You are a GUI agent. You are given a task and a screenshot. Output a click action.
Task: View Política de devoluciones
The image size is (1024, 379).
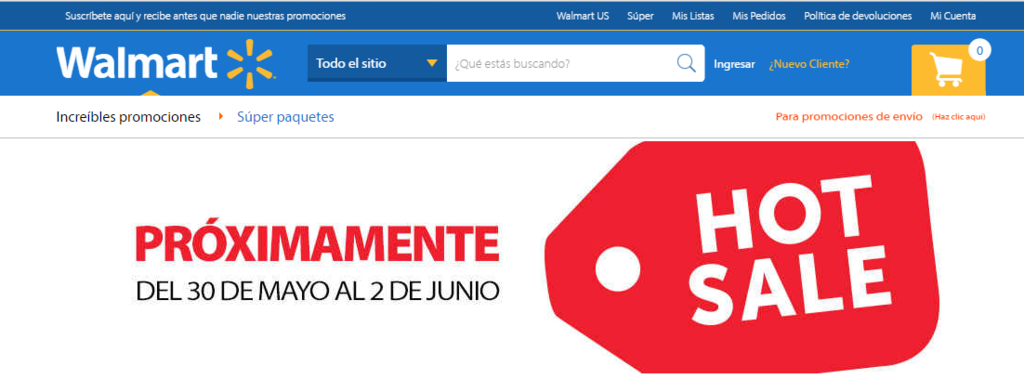(857, 16)
